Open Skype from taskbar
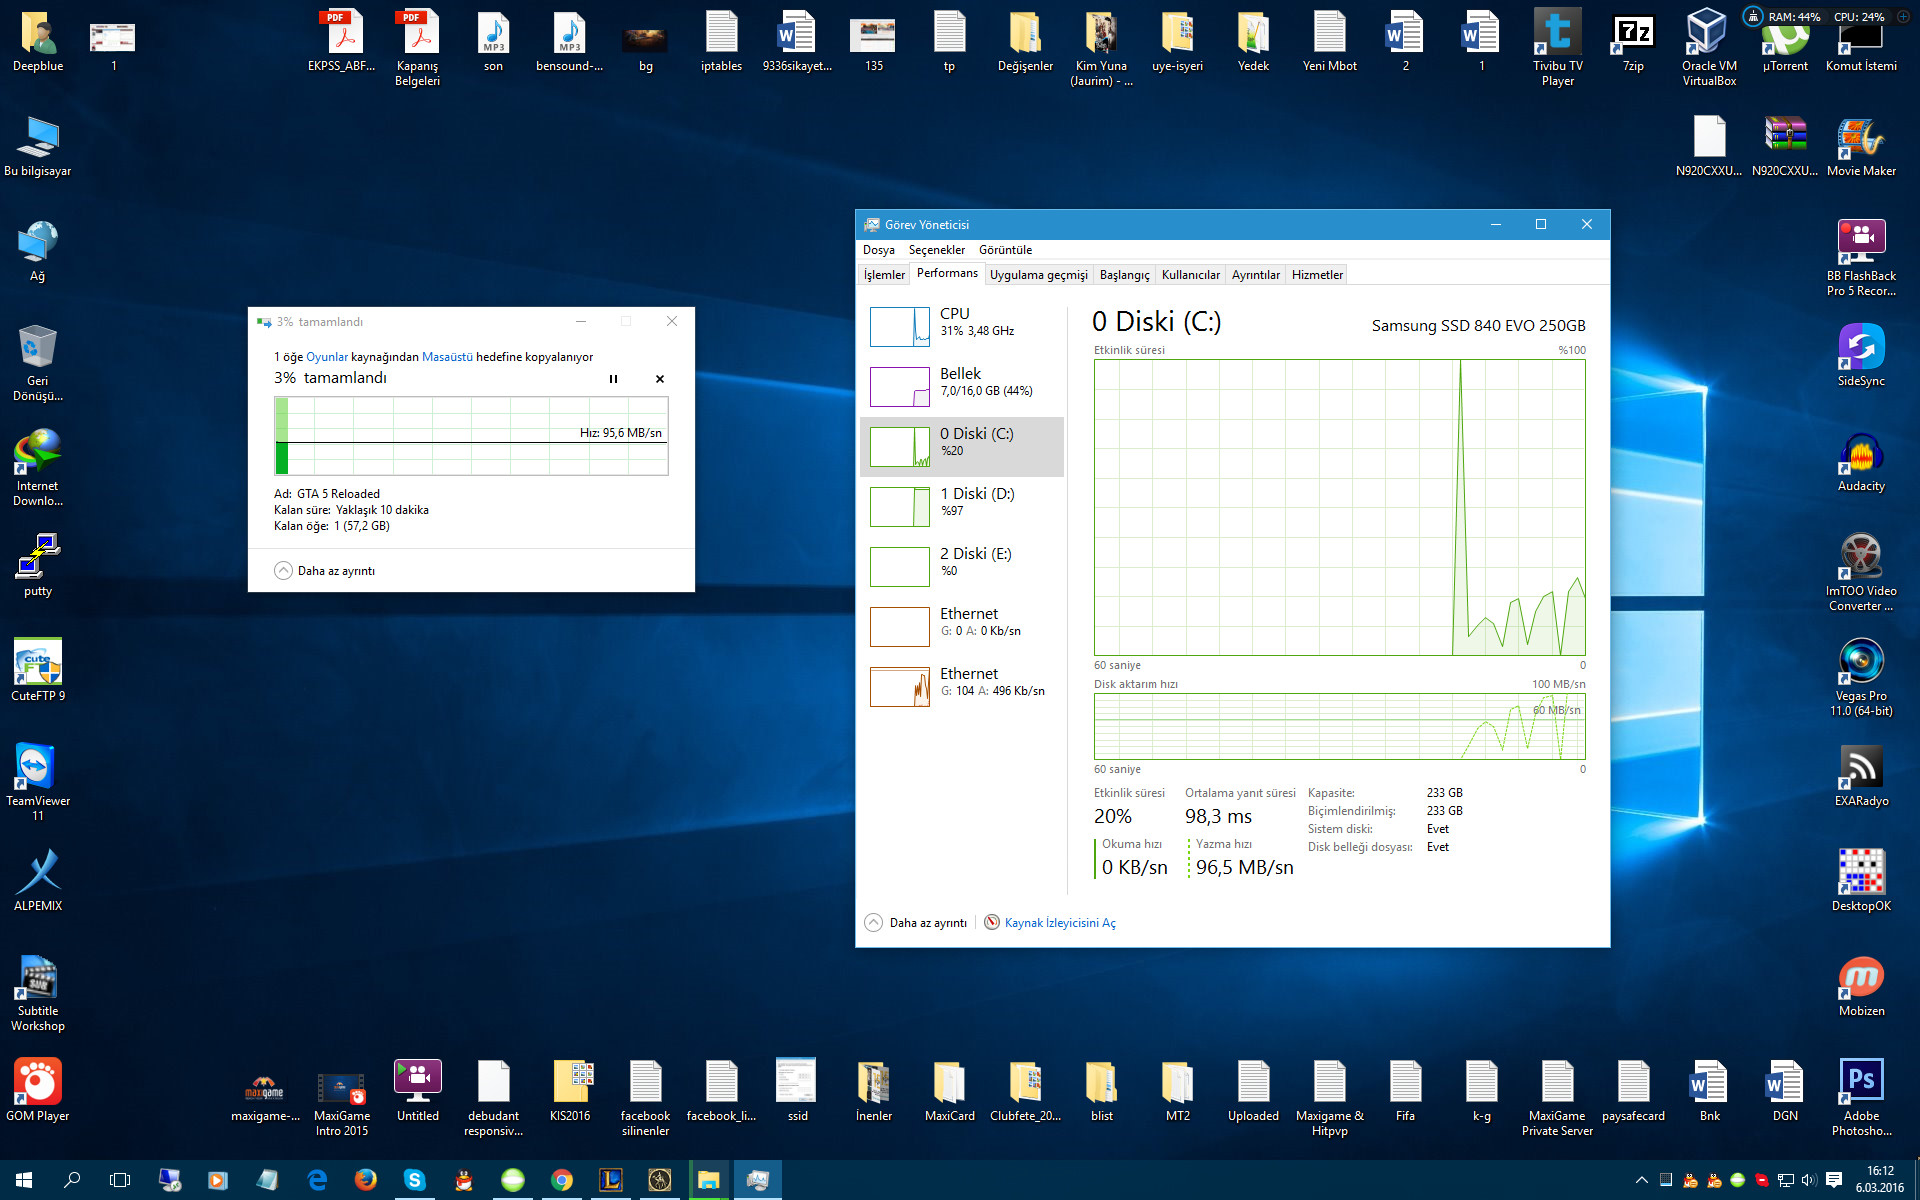This screenshot has height=1200, width=1920. pyautogui.click(x=414, y=1180)
